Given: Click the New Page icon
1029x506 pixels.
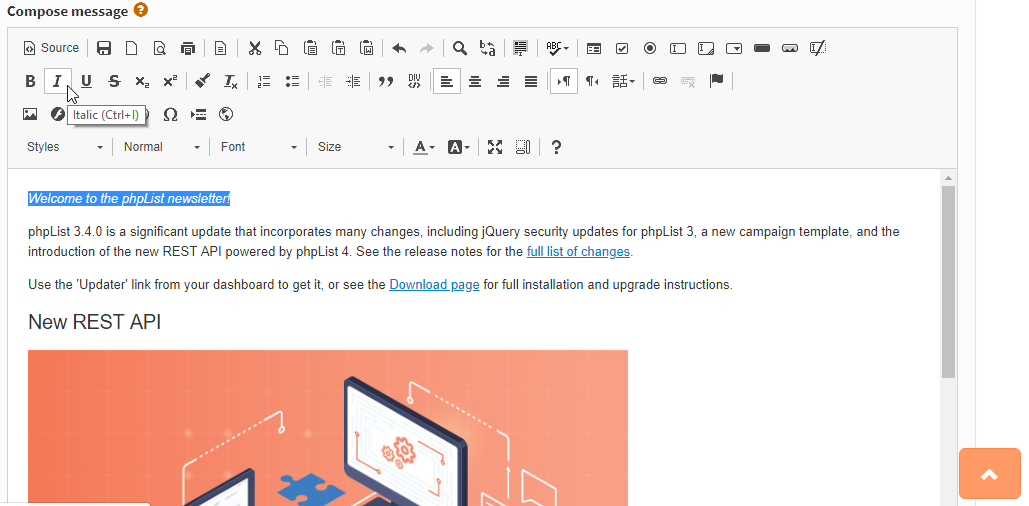Looking at the screenshot, I should 132,48.
